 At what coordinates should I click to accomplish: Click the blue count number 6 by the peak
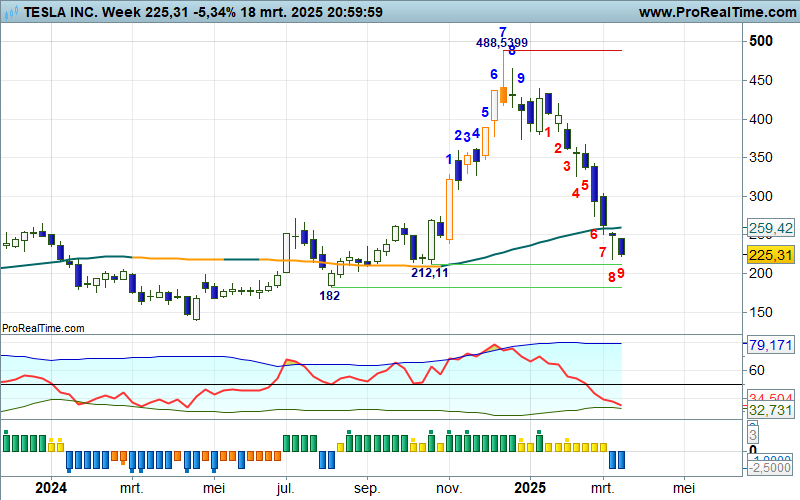(x=494, y=74)
